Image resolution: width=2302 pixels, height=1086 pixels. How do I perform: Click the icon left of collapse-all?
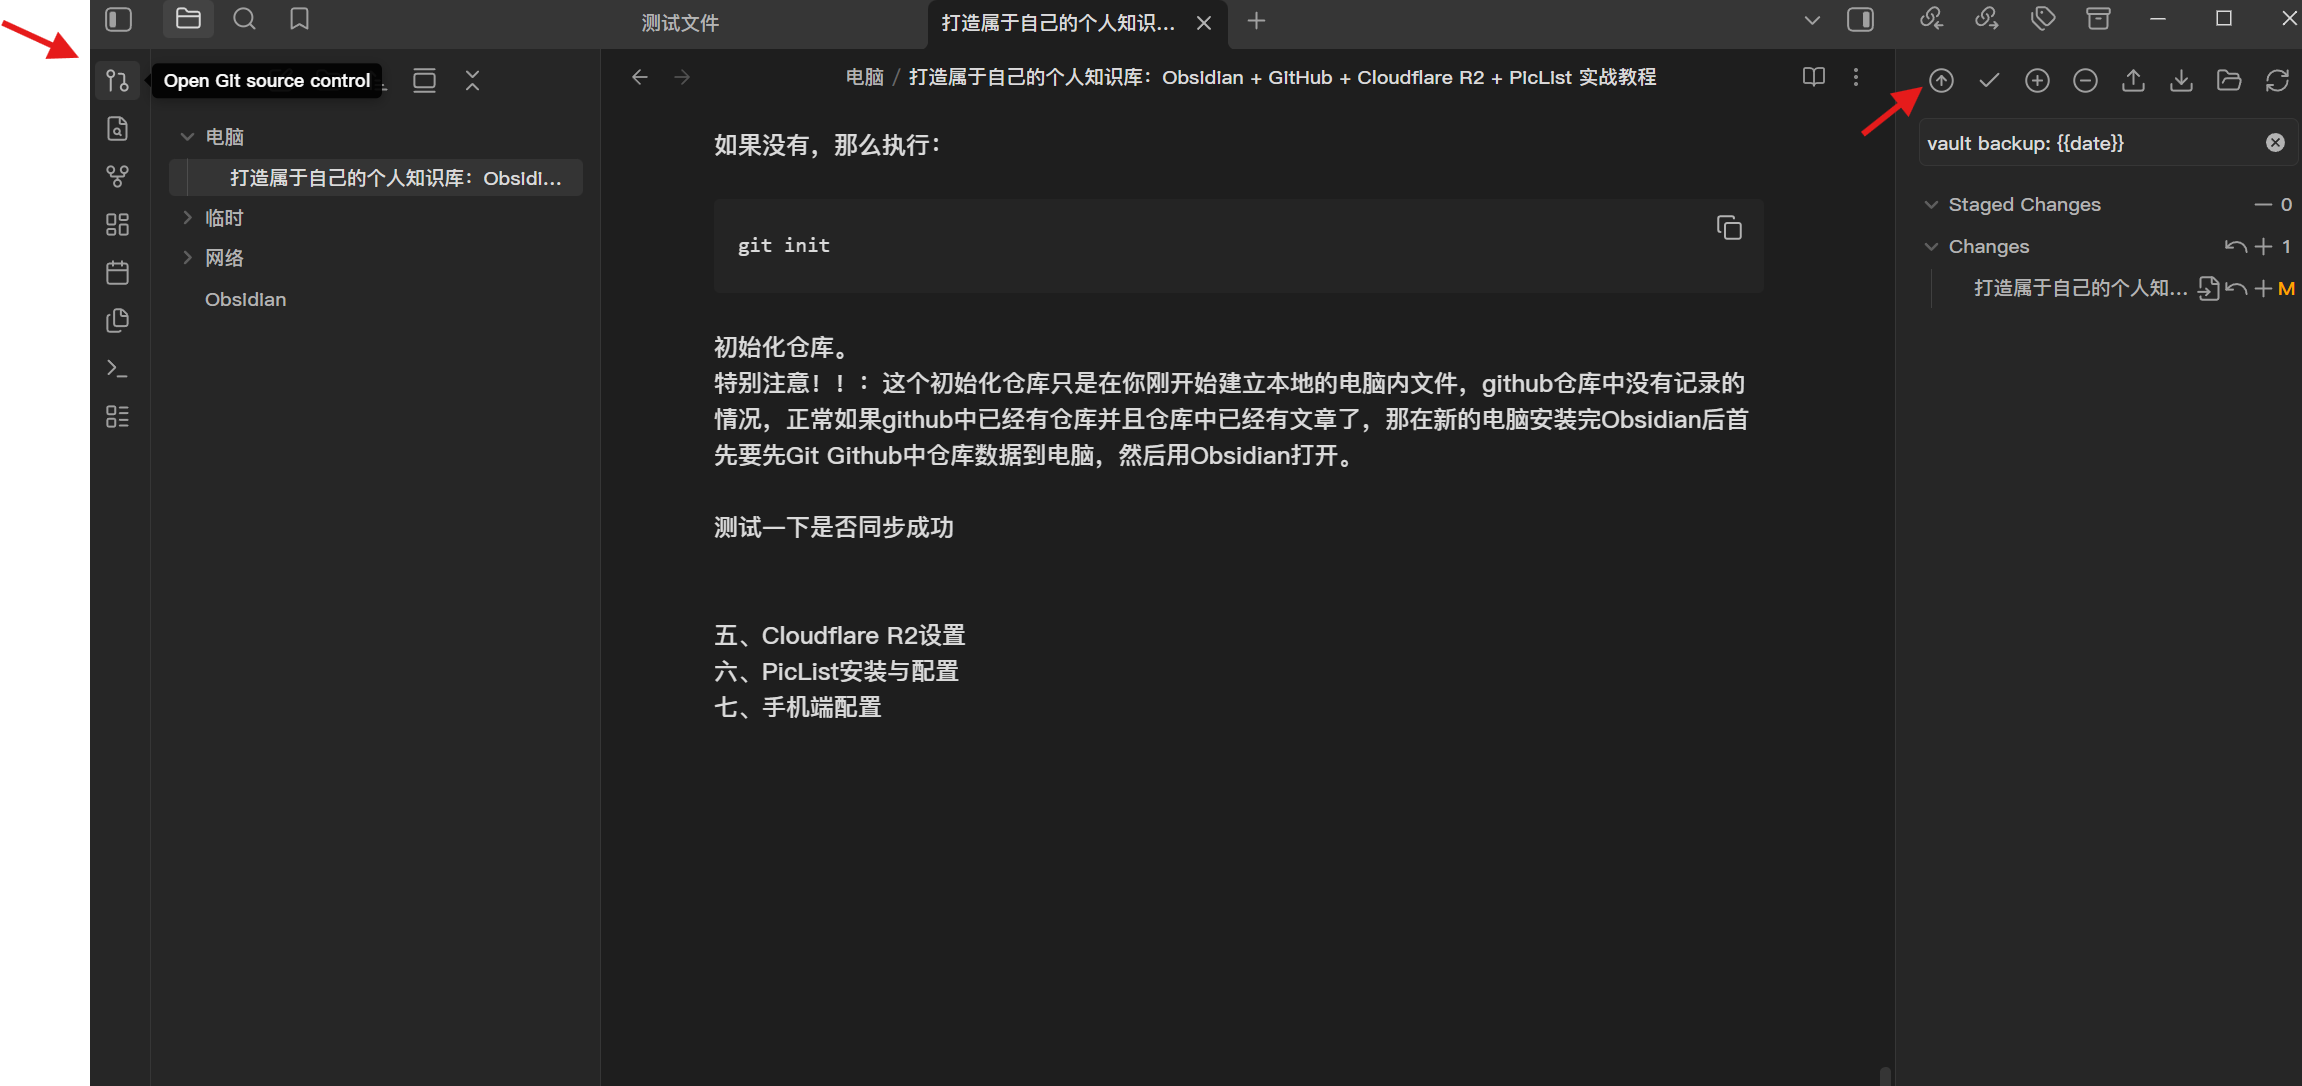point(424,81)
